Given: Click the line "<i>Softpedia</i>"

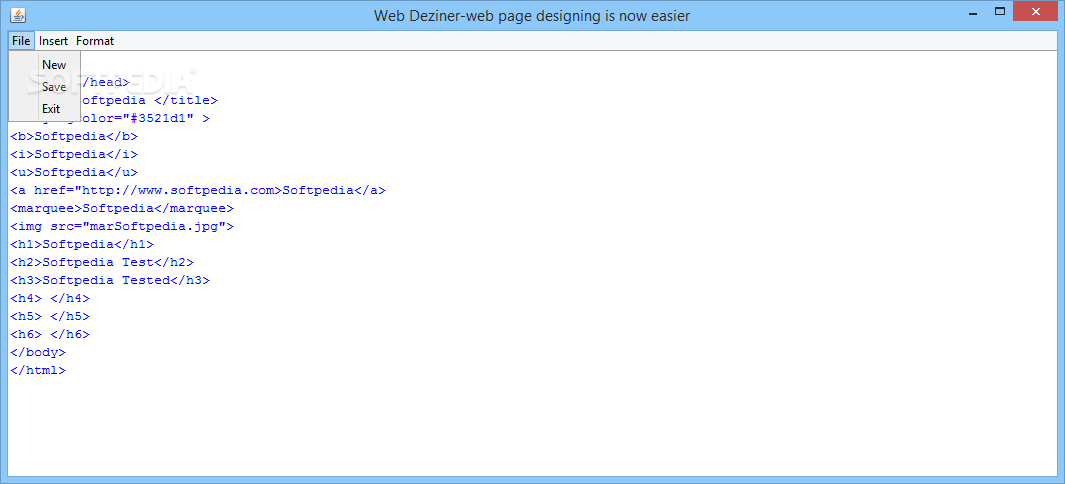Looking at the screenshot, I should coord(74,154).
